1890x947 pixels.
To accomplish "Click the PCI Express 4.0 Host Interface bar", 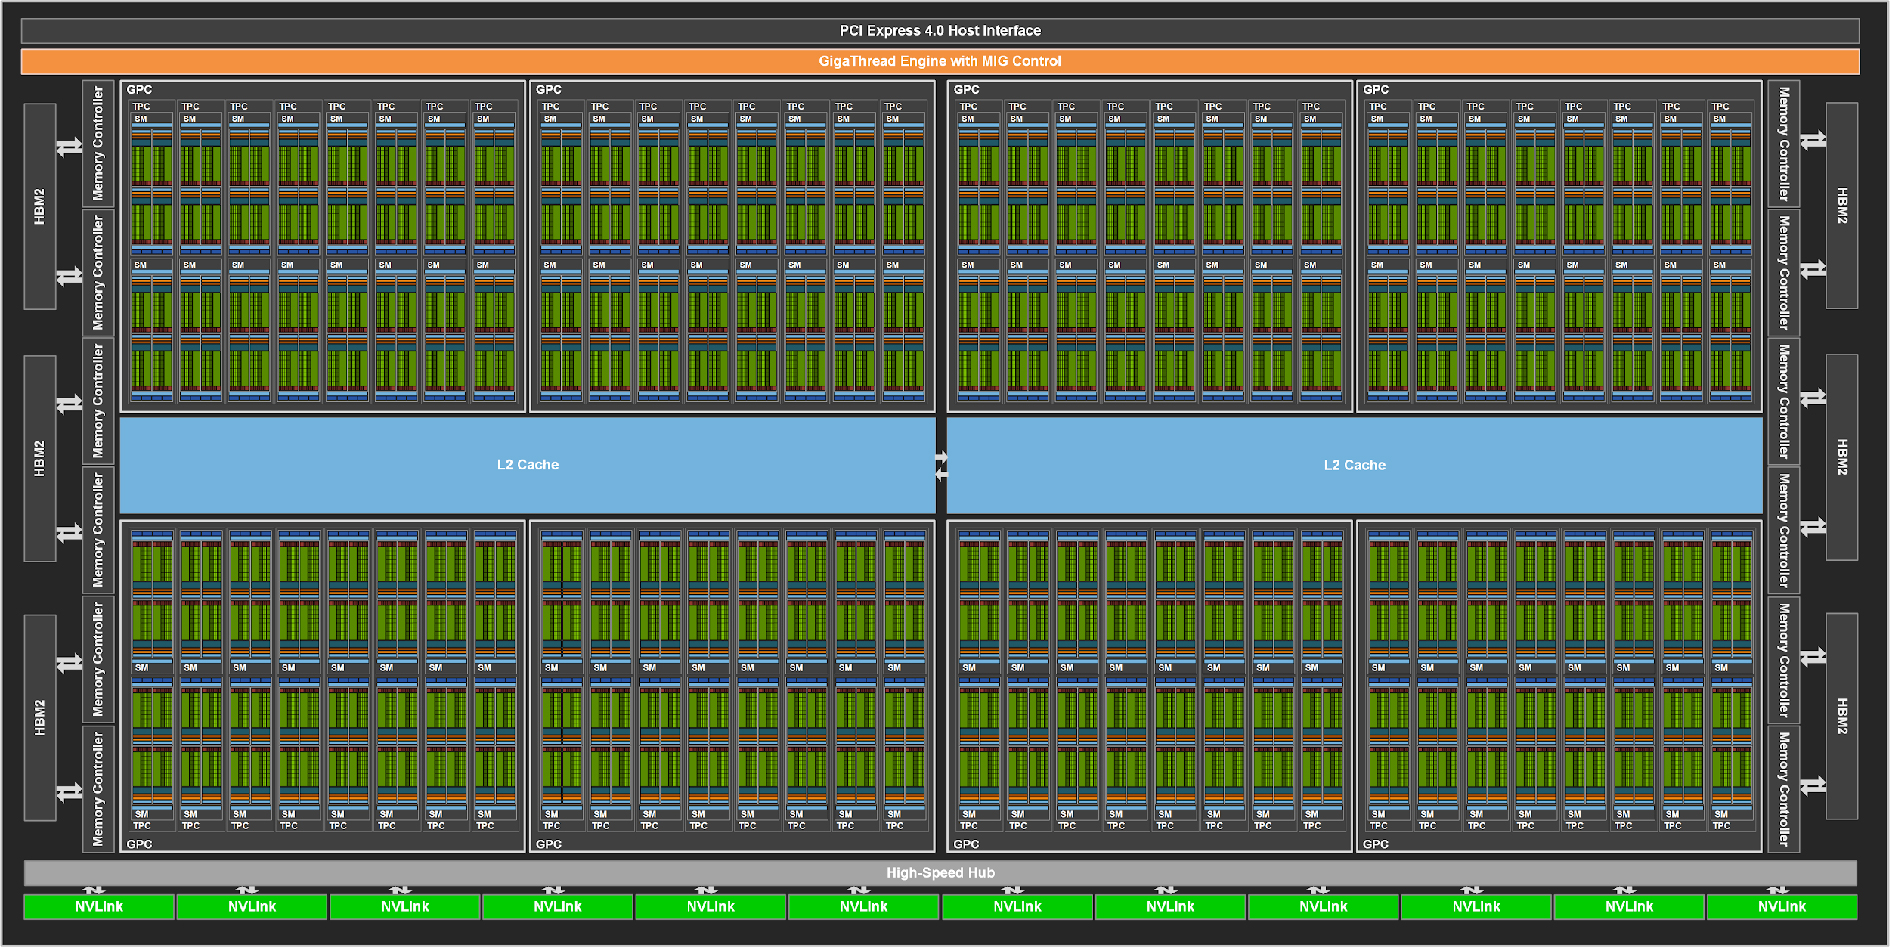I will [940, 31].
